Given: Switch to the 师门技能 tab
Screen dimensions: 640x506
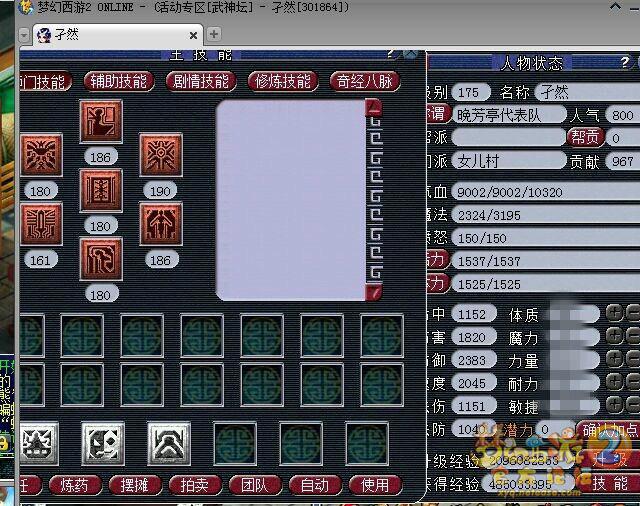Looking at the screenshot, I should click(45, 82).
